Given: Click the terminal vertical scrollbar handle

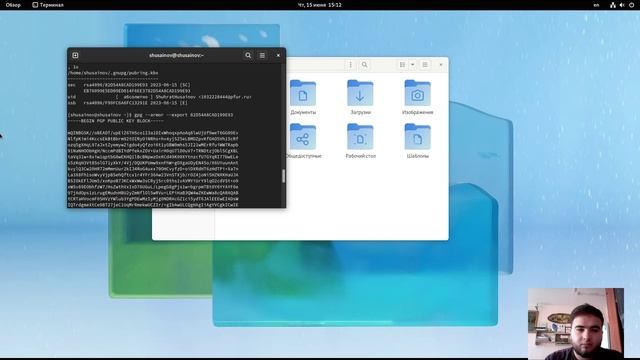Looking at the screenshot, I should (283, 176).
